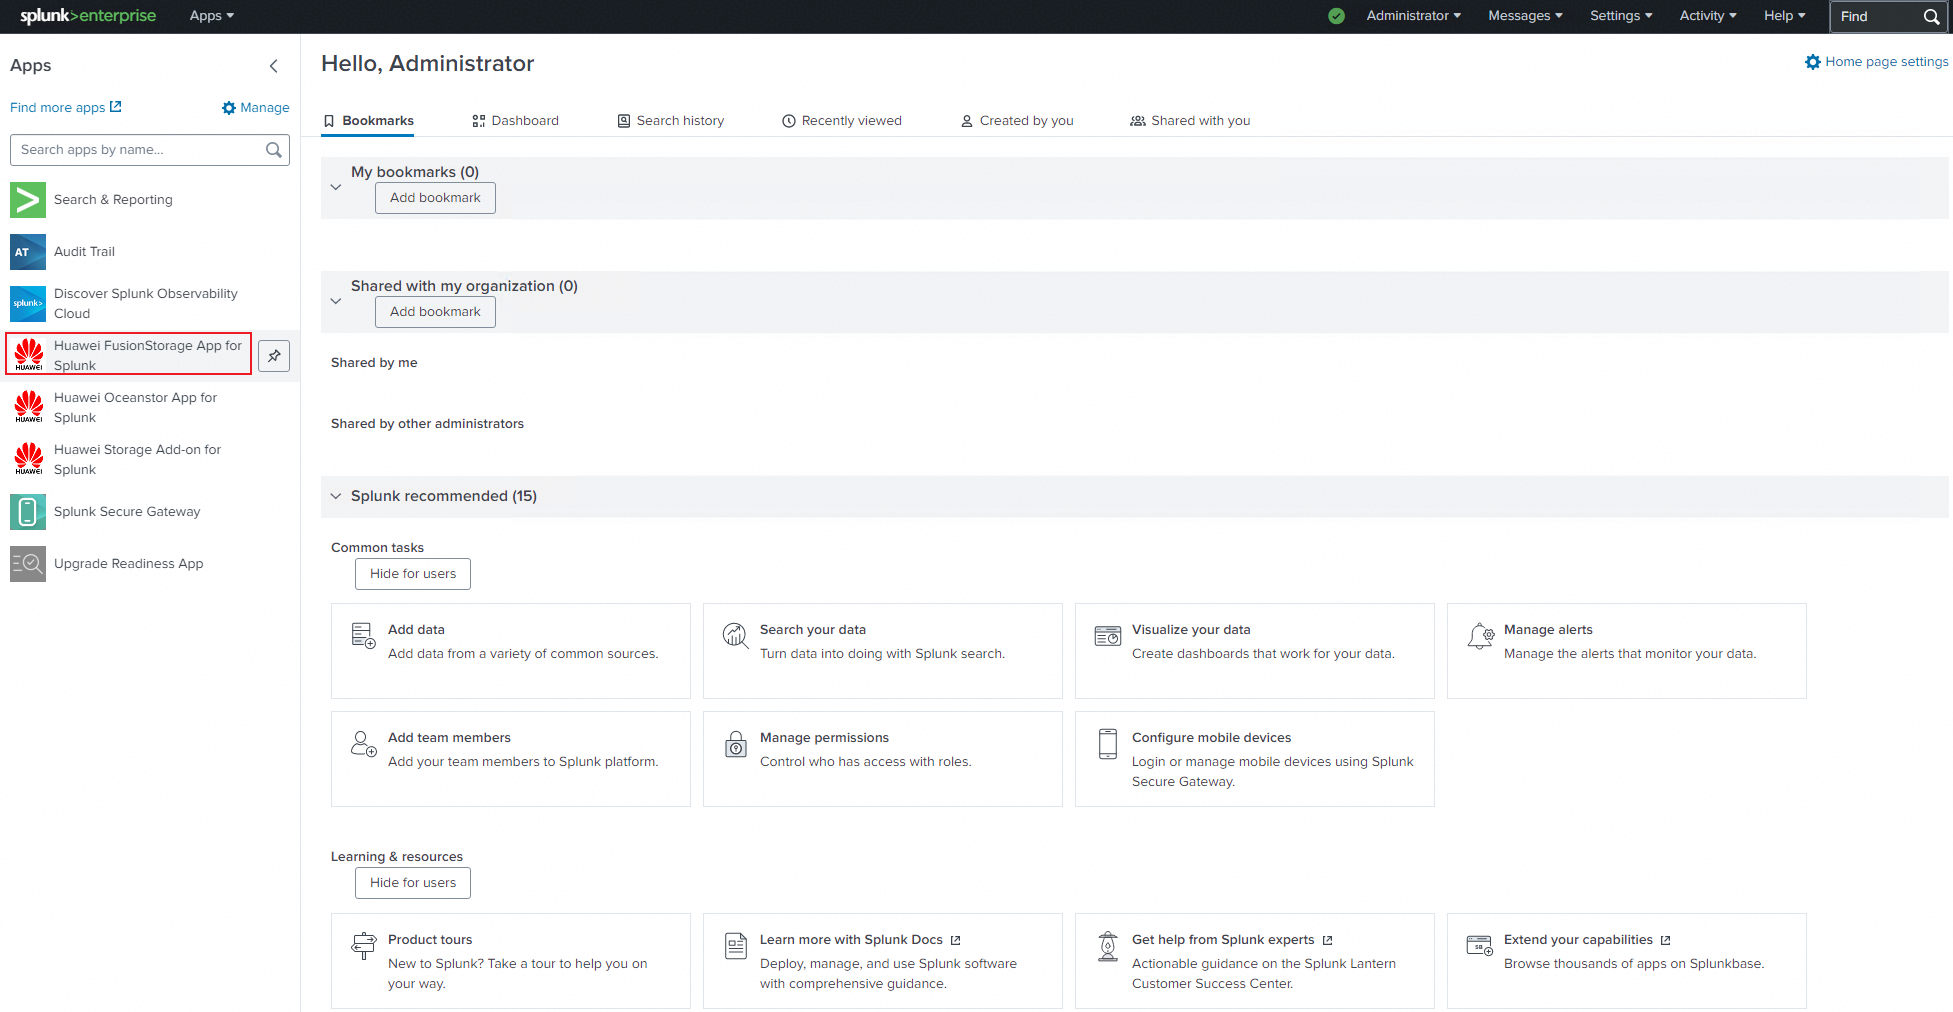
Task: Click the Find search magnifier icon
Action: point(1931,16)
